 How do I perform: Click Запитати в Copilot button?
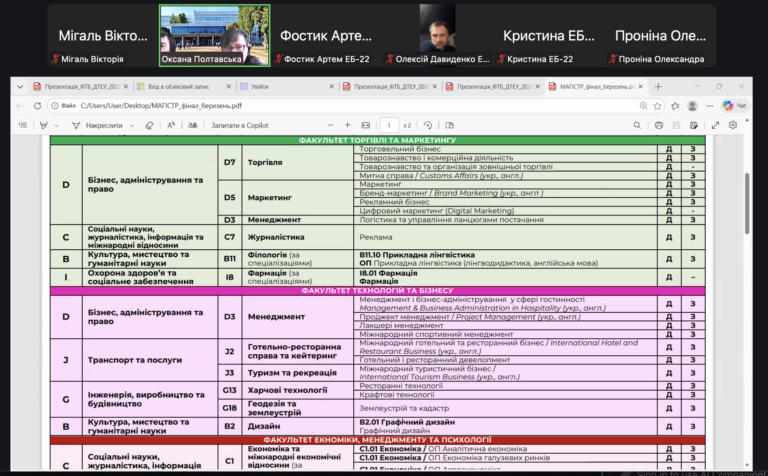pyautogui.click(x=240, y=126)
